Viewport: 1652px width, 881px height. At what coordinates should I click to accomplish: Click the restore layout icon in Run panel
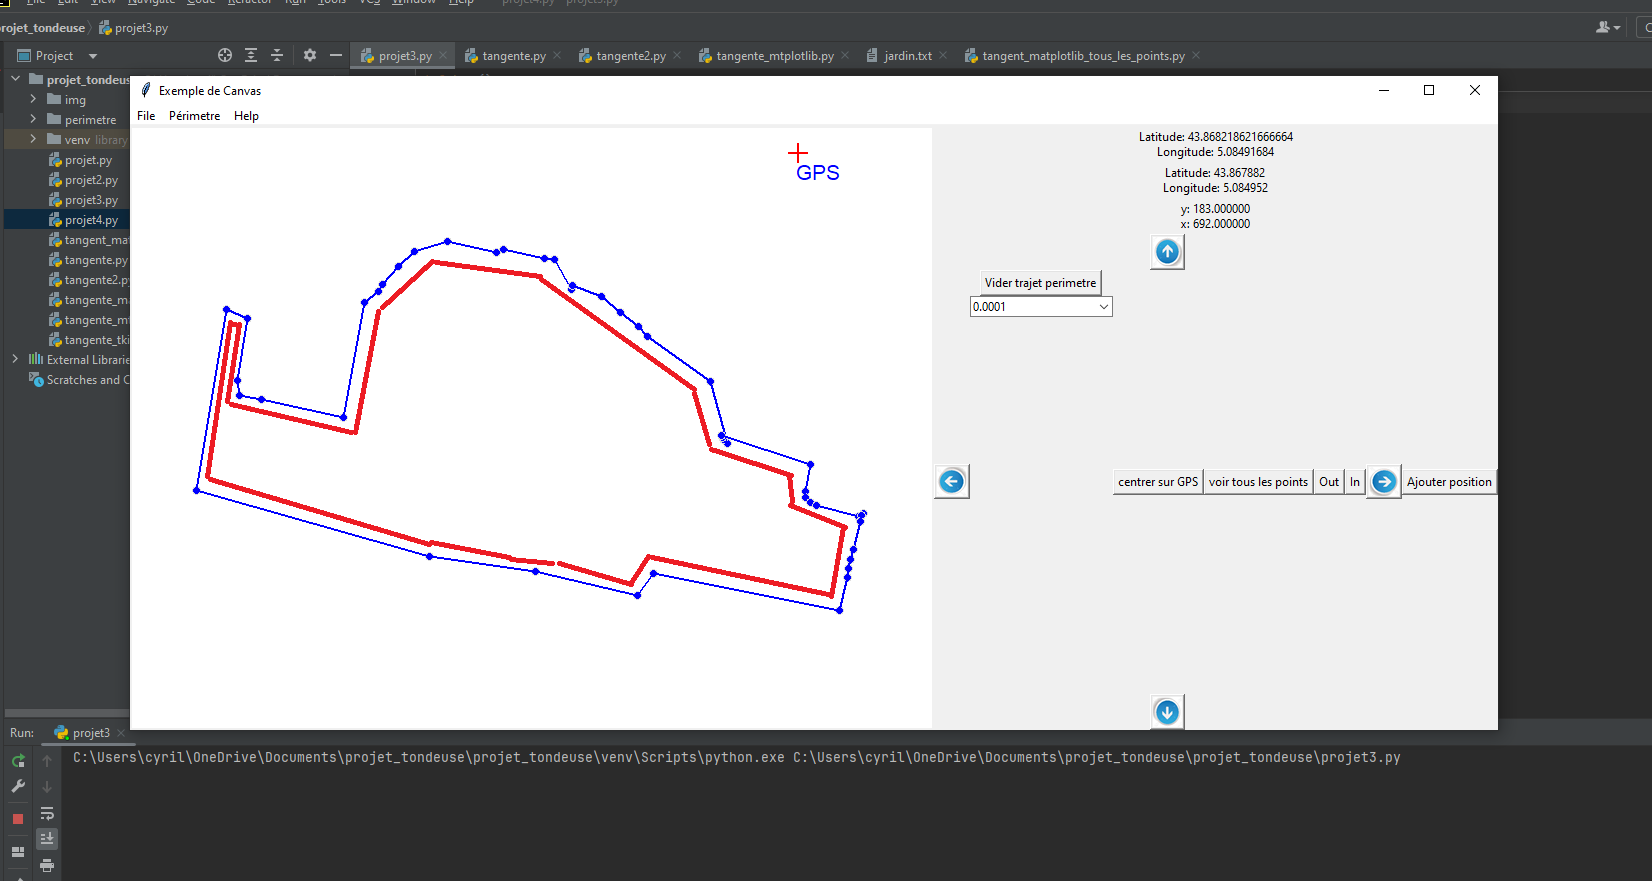(18, 852)
